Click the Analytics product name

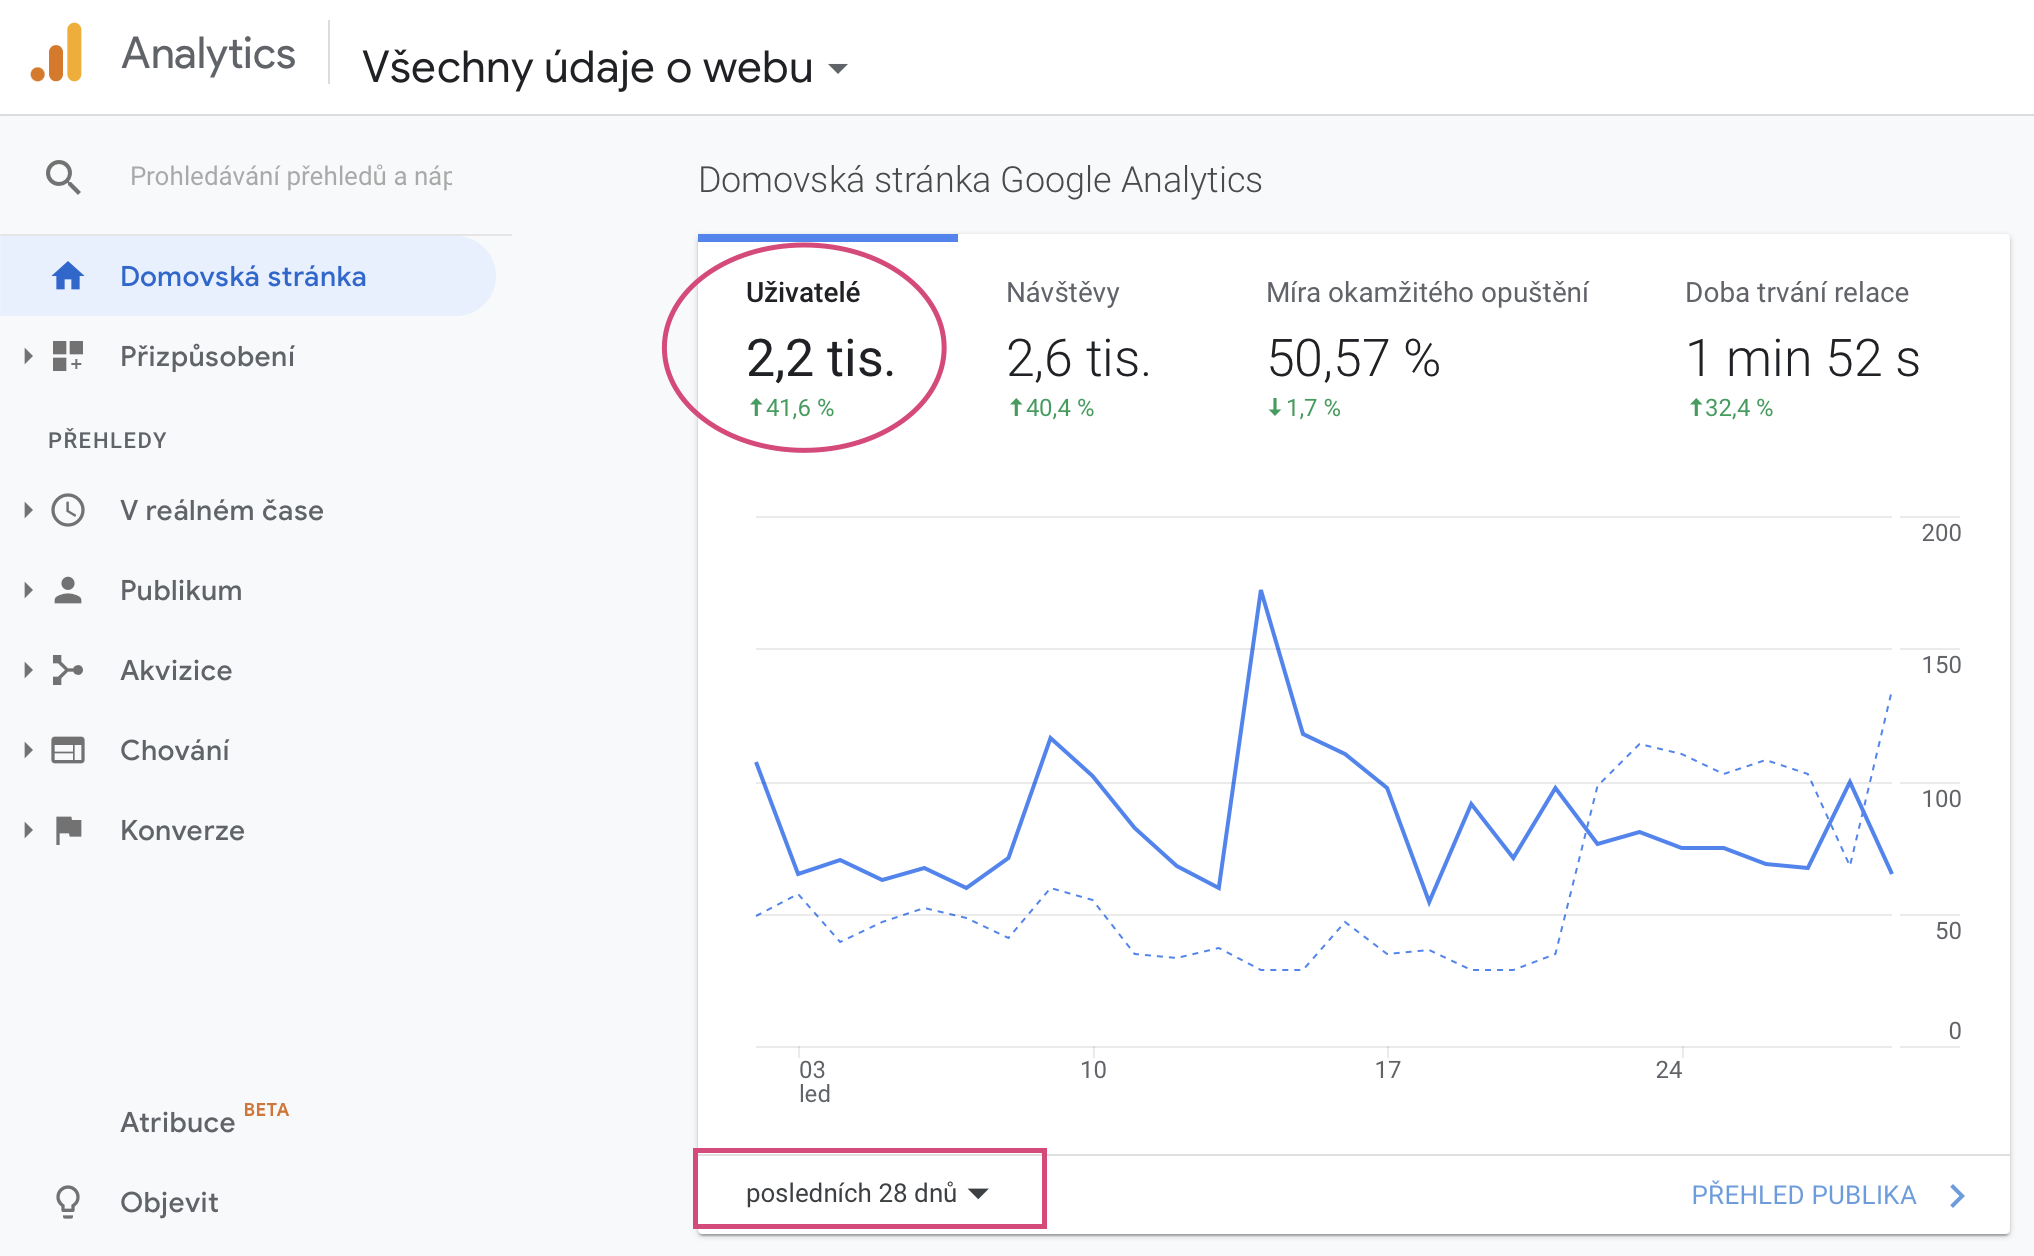click(208, 54)
